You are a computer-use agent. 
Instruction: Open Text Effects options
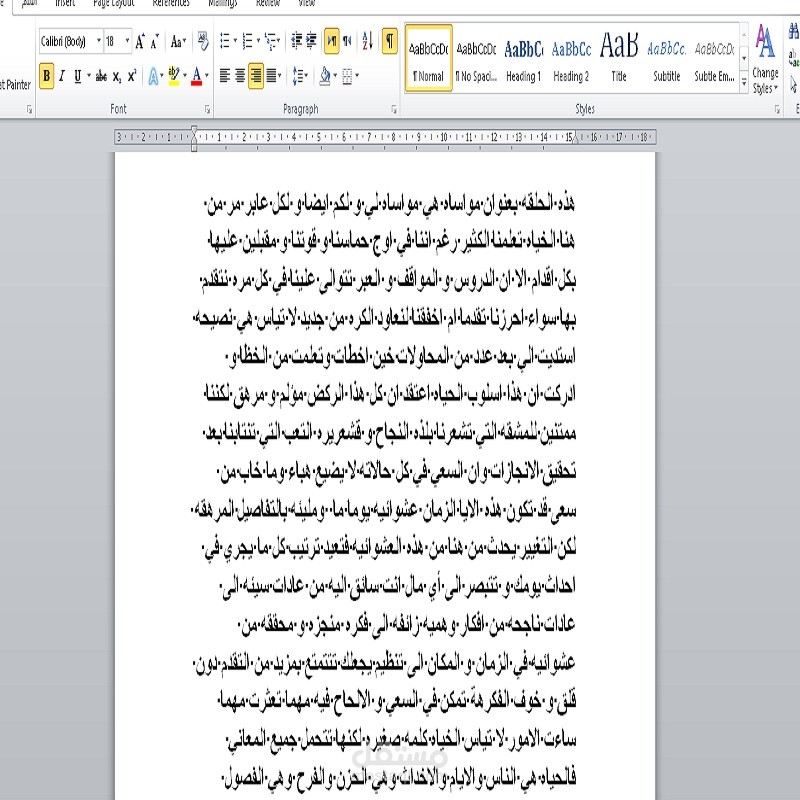pos(153,77)
